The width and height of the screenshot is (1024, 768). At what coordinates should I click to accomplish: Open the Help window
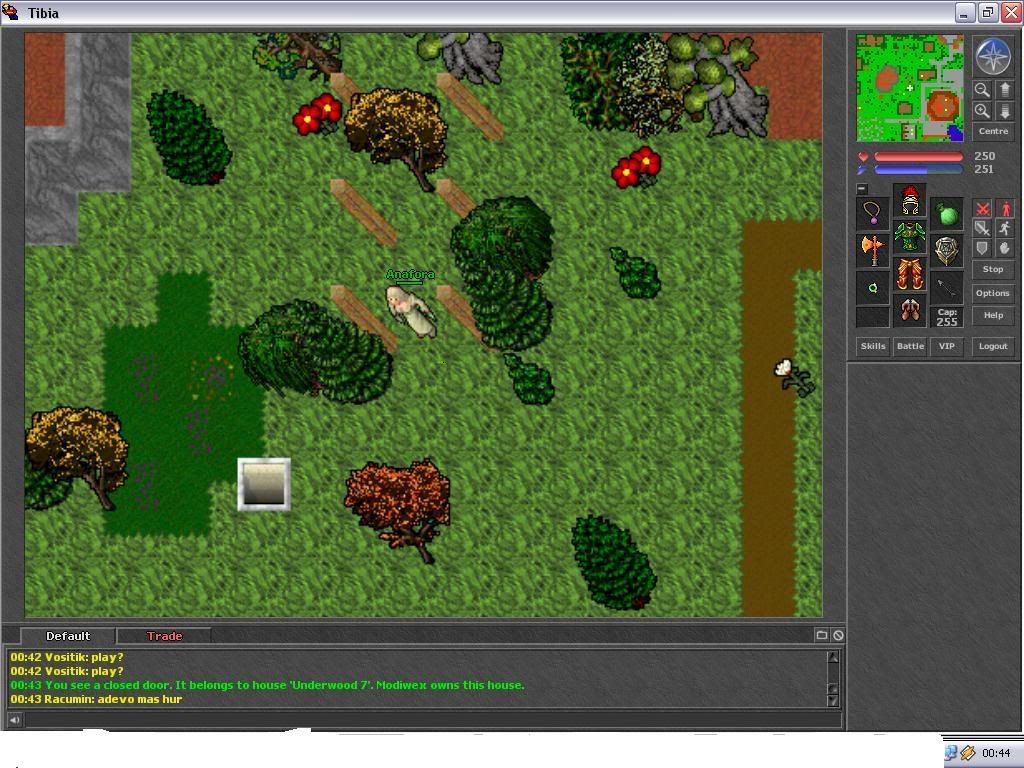pyautogui.click(x=993, y=315)
